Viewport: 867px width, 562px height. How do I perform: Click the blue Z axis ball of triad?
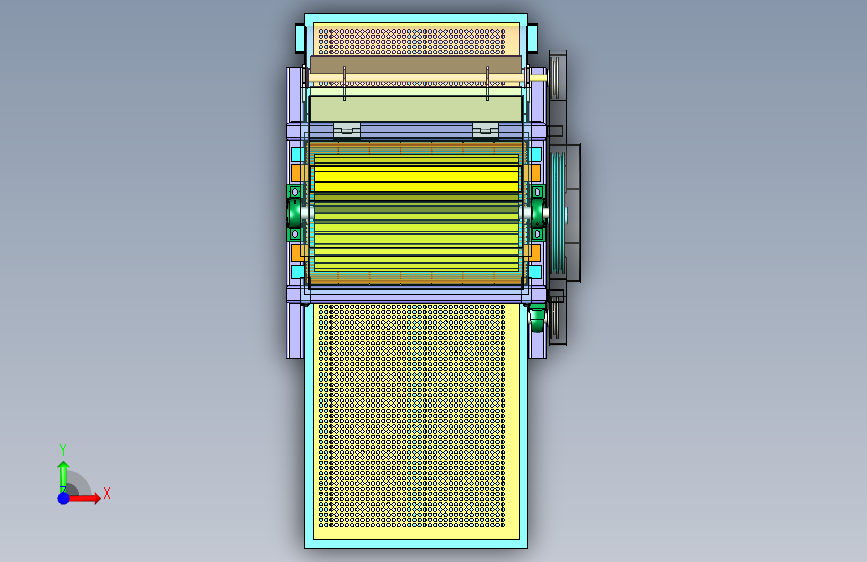click(64, 498)
